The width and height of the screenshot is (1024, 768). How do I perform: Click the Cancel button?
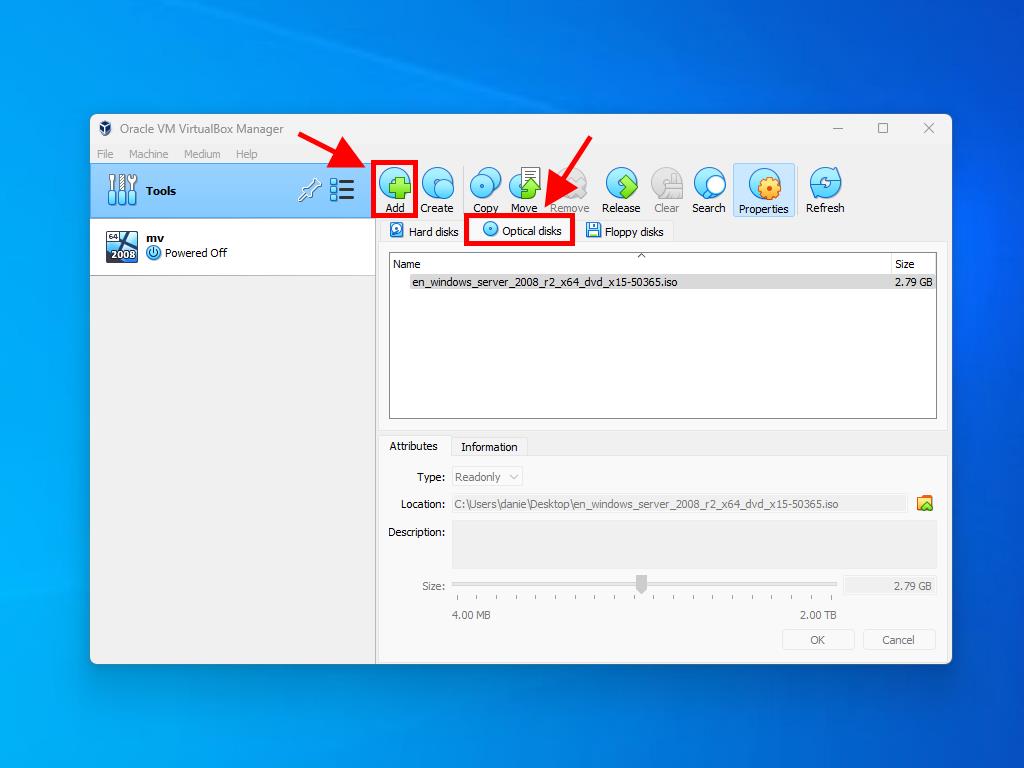pos(899,640)
